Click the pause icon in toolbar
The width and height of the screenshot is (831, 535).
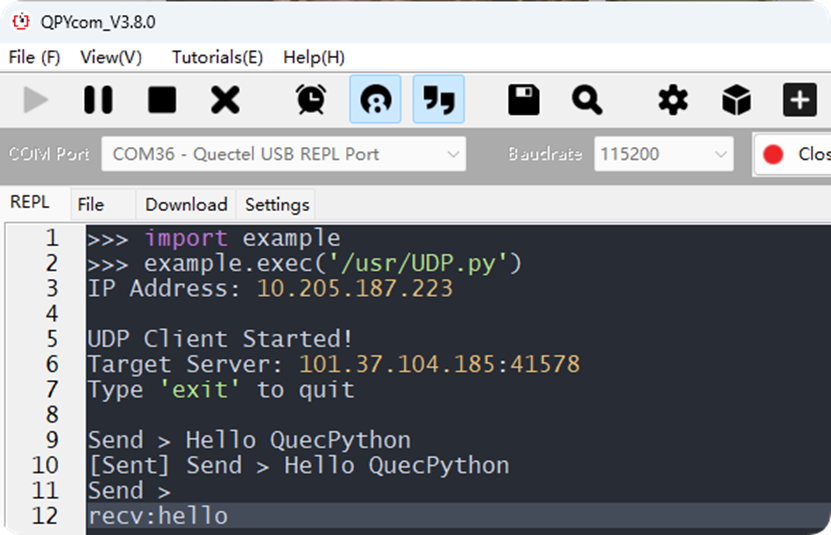tap(98, 100)
